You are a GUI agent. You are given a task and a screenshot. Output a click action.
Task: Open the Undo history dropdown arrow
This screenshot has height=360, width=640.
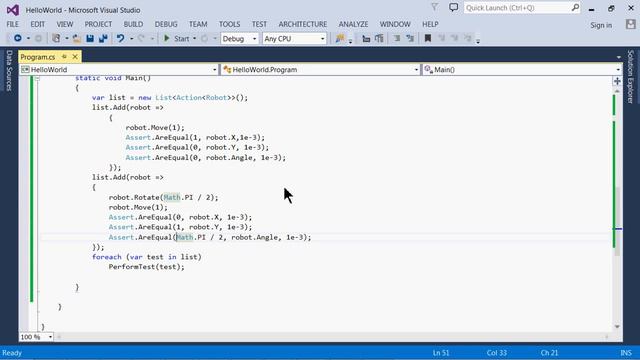[131, 38]
